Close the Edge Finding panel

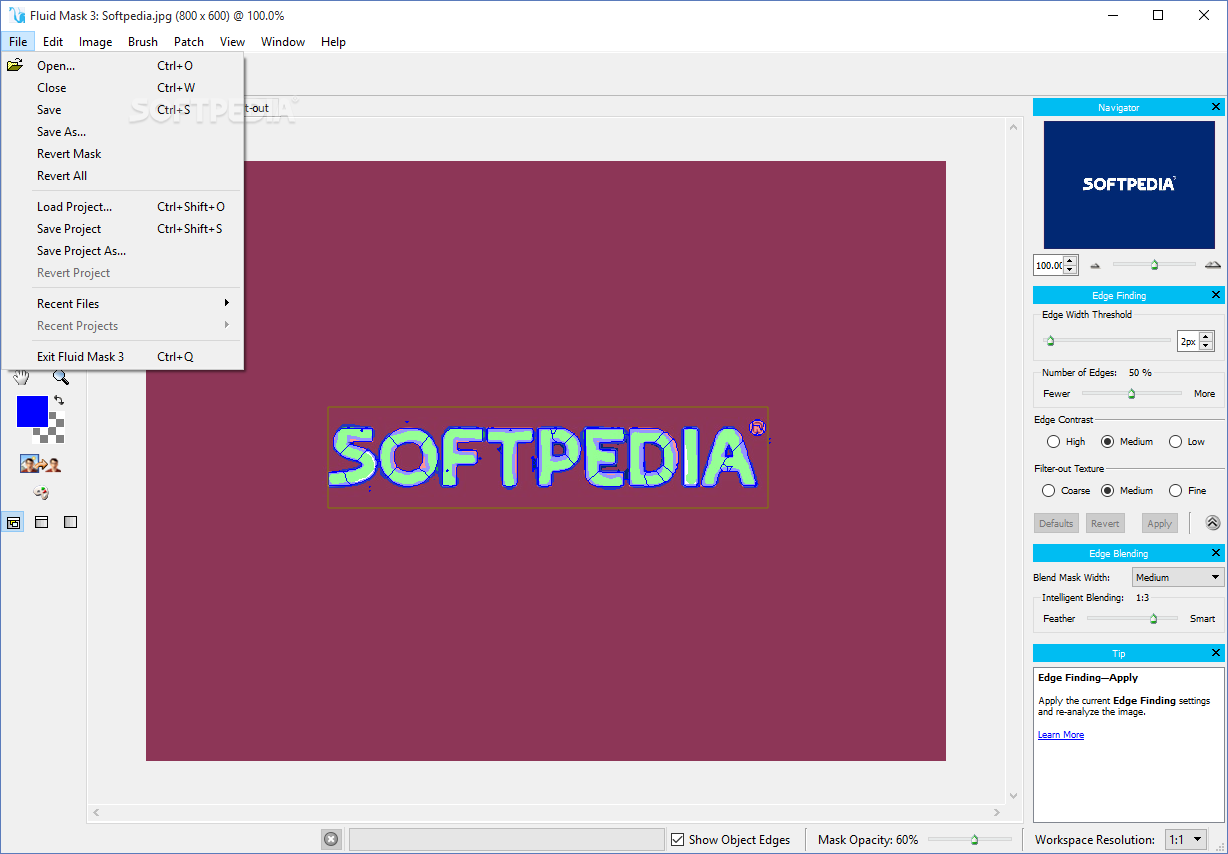point(1216,295)
